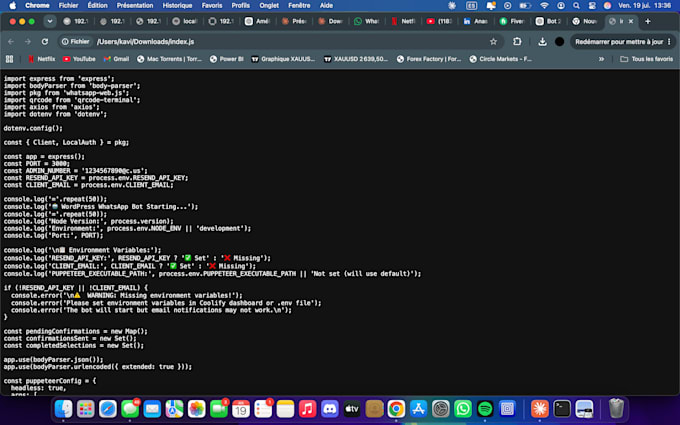The width and height of the screenshot is (680, 425).
Task: Open the Historique menu
Action: click(x=177, y=6)
